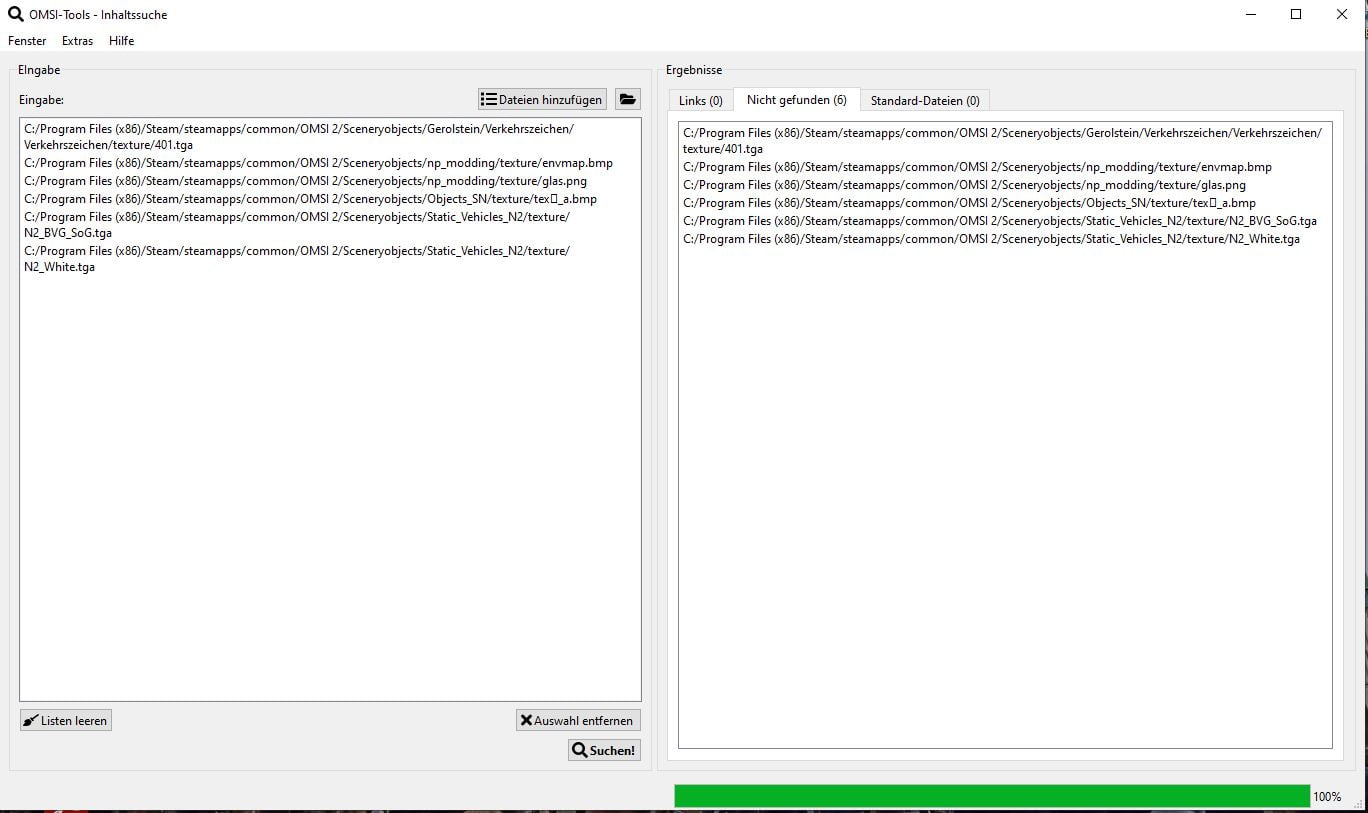The image size is (1368, 813).
Task: Open the Fenster menu
Action: (27, 41)
